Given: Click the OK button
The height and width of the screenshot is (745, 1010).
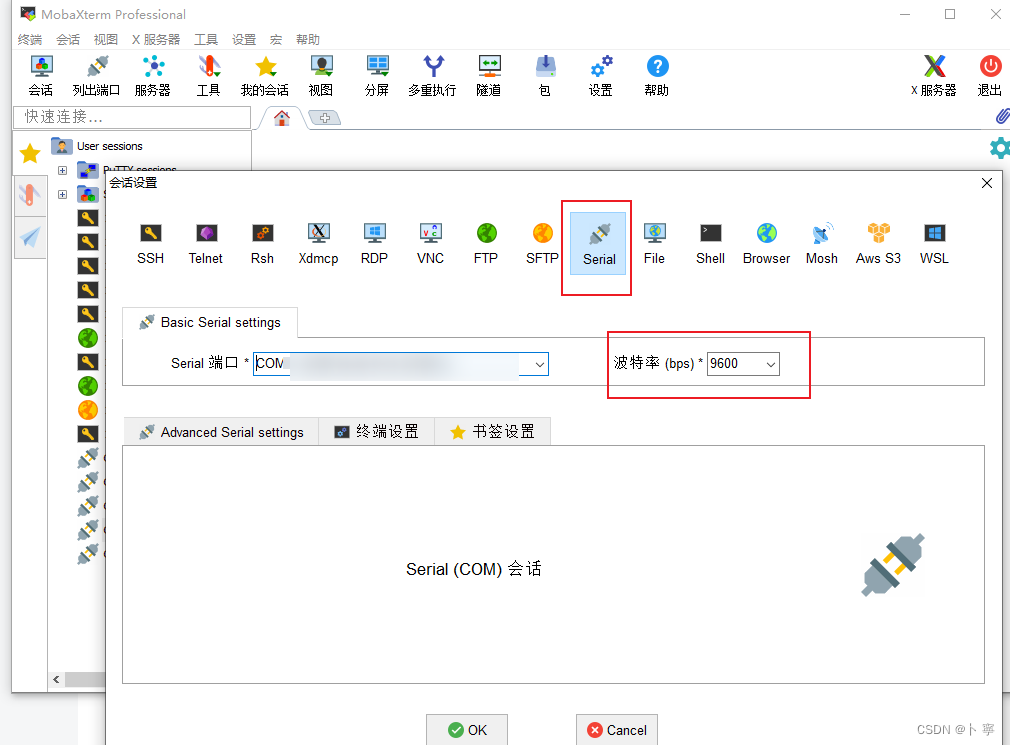Looking at the screenshot, I should [x=467, y=730].
